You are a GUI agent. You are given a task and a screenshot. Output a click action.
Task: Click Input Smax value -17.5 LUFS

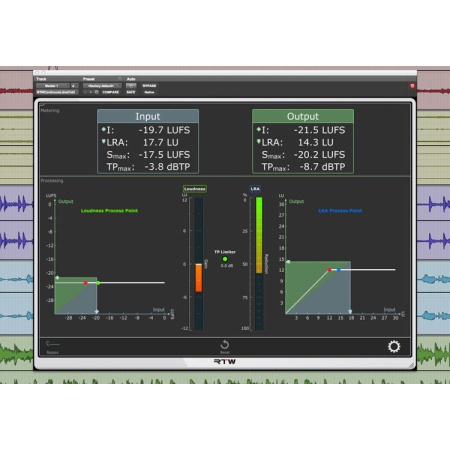point(164,155)
